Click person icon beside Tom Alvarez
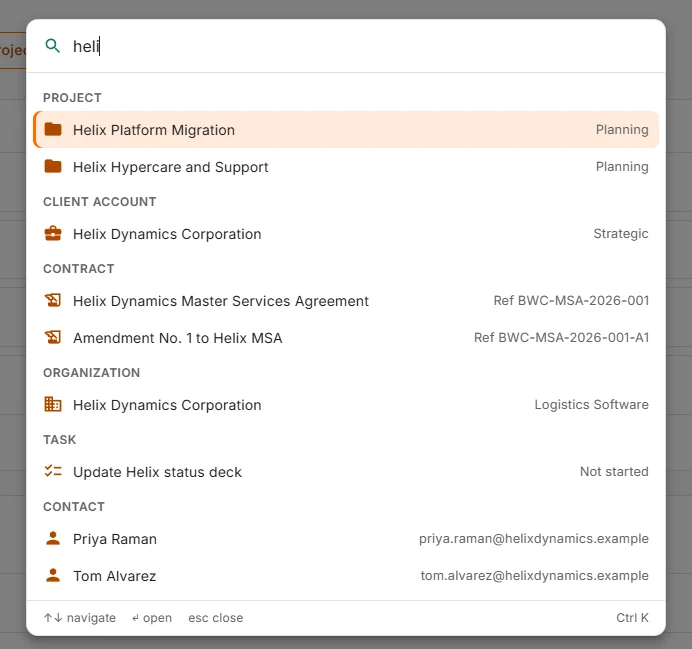 click(x=53, y=575)
